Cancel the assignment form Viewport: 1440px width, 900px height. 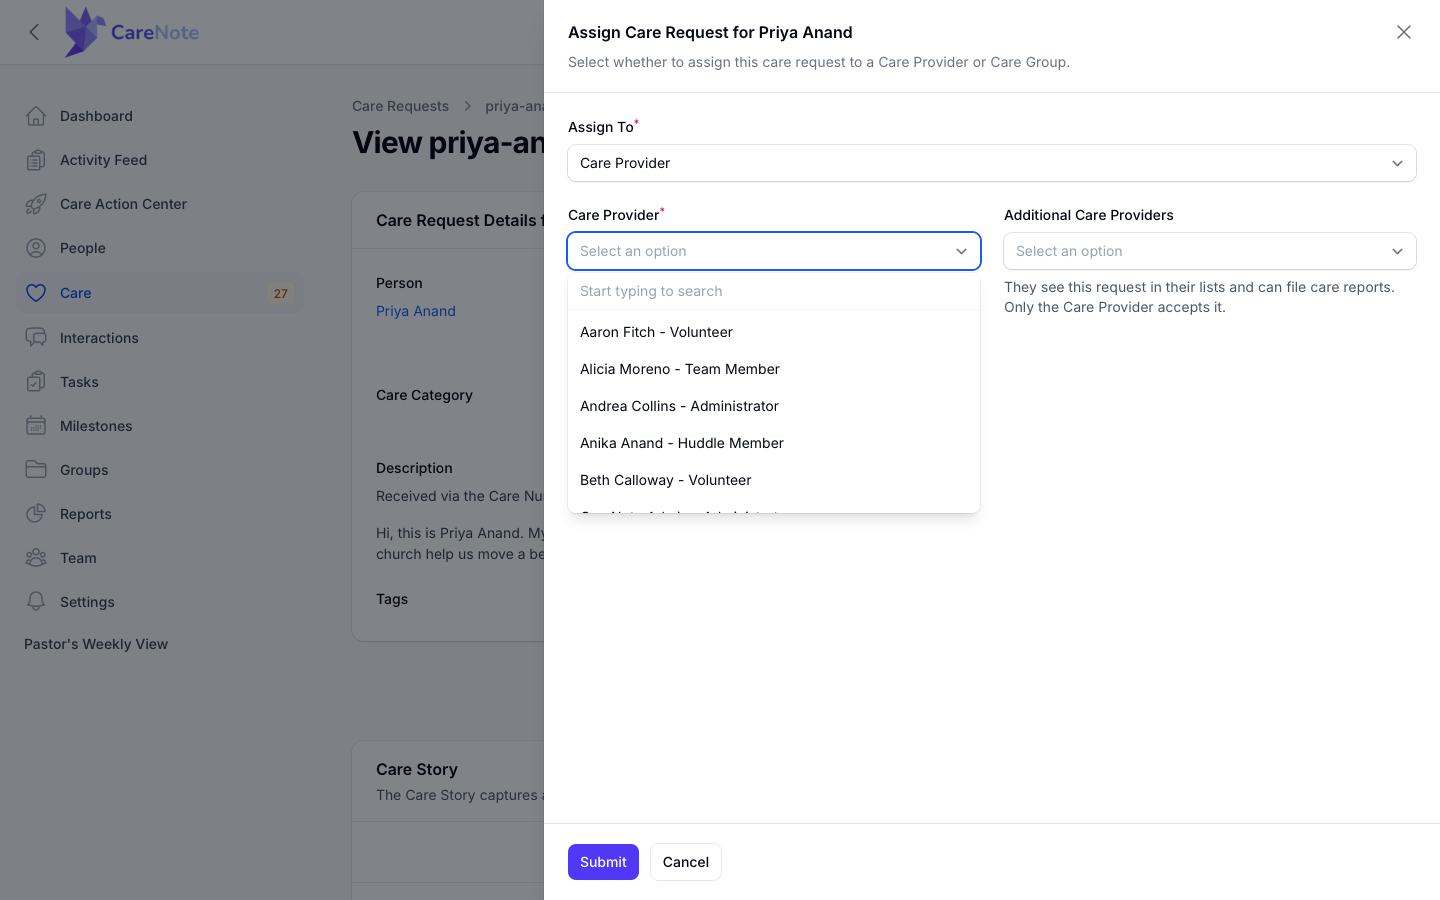[686, 862]
